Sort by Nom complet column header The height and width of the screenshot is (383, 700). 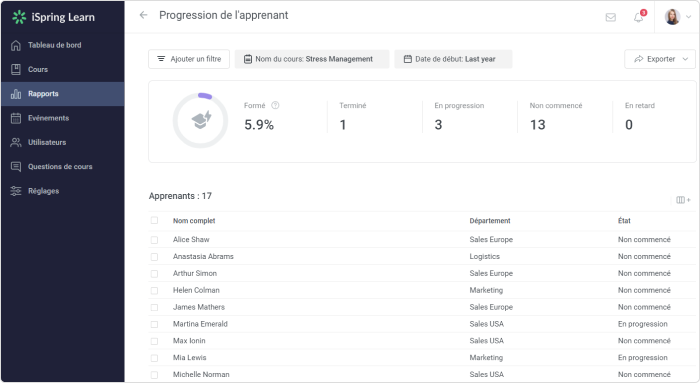coord(194,221)
